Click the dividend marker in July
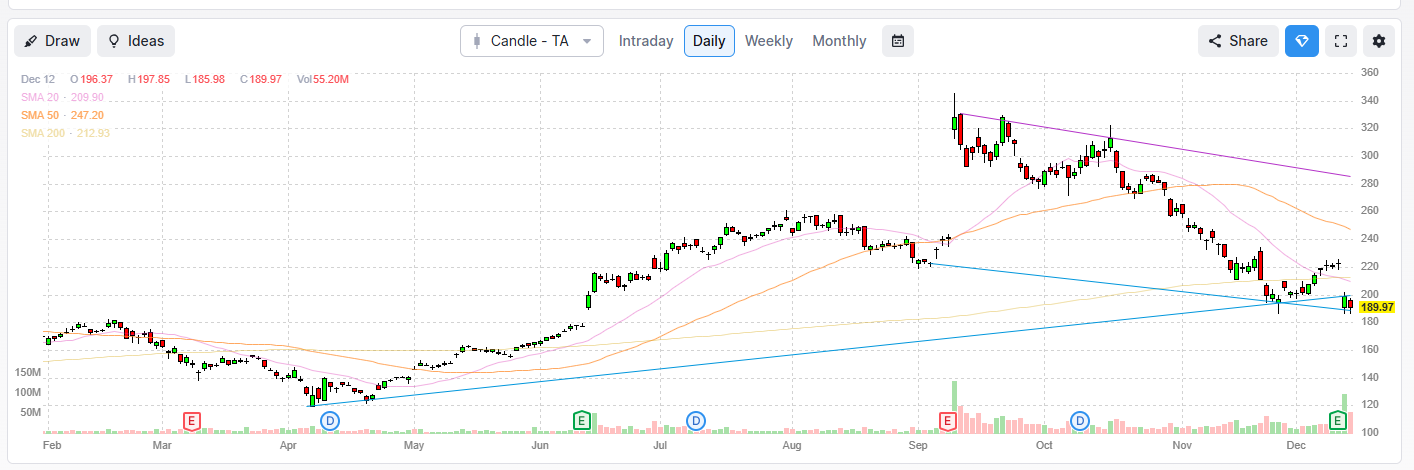 click(695, 420)
